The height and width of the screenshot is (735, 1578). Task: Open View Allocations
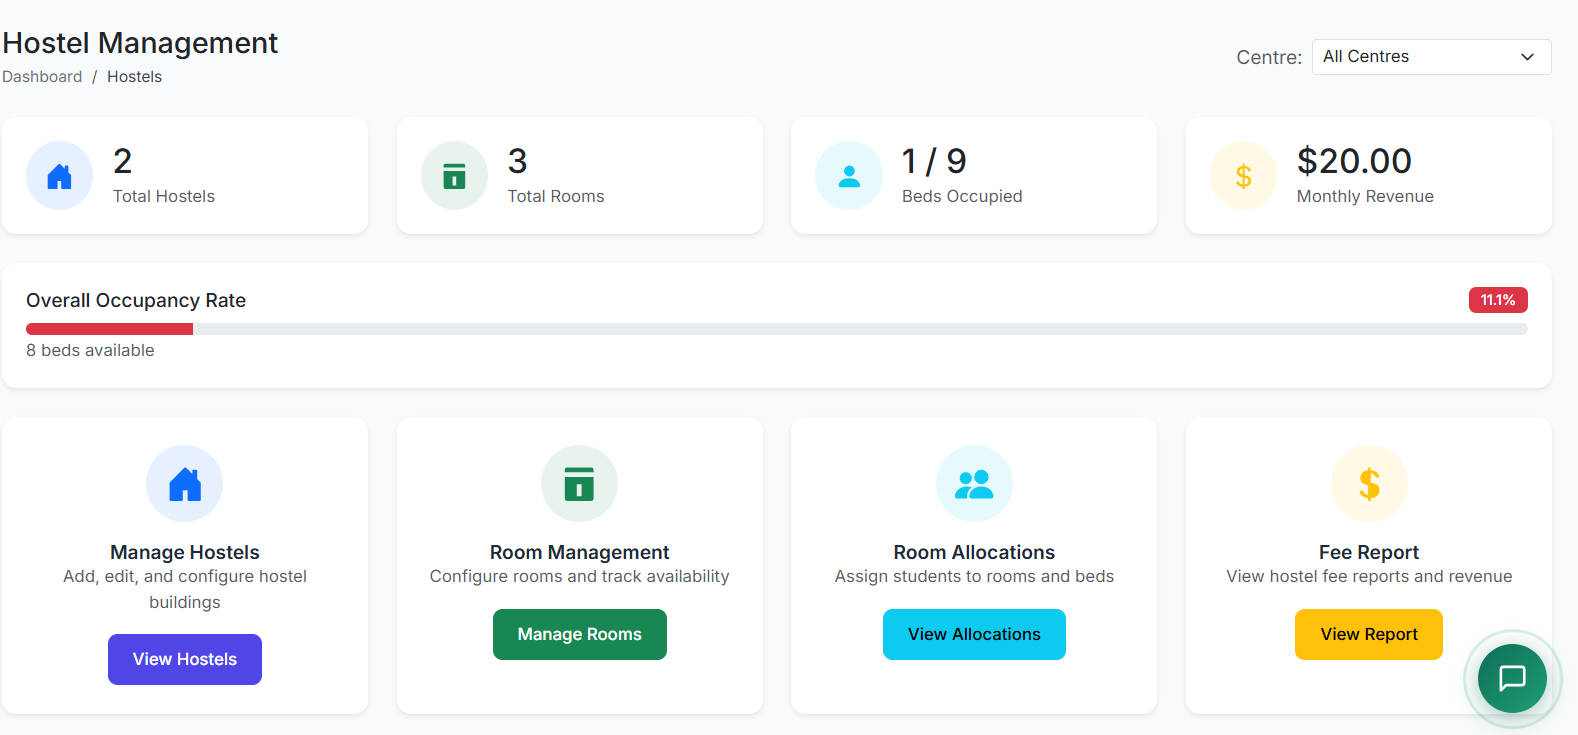[974, 634]
